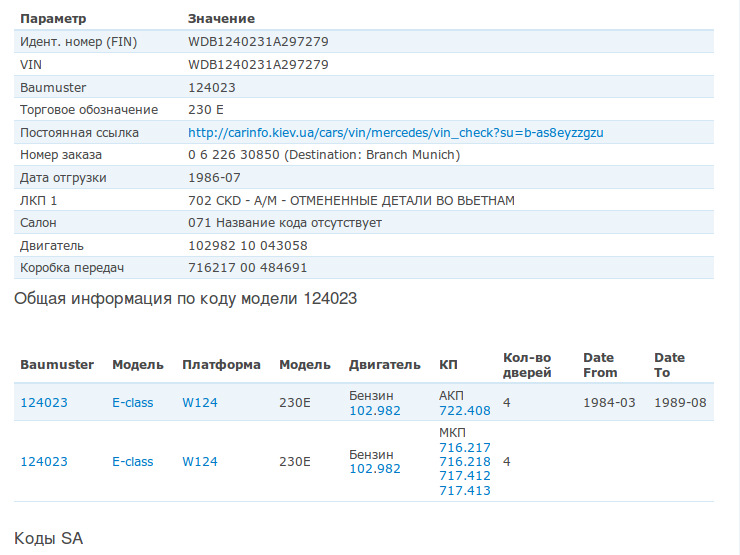Click the 'Коробка передач' label
The image size is (740, 555).
click(x=72, y=268)
